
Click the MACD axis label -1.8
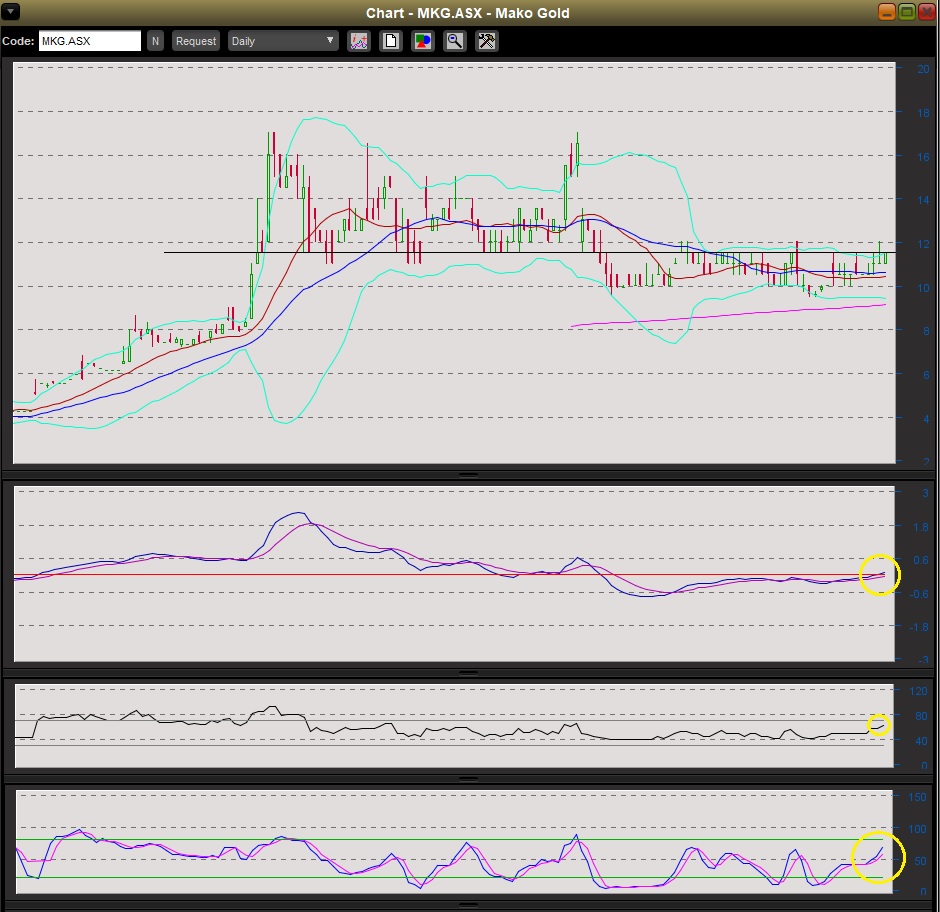pyautogui.click(x=919, y=627)
